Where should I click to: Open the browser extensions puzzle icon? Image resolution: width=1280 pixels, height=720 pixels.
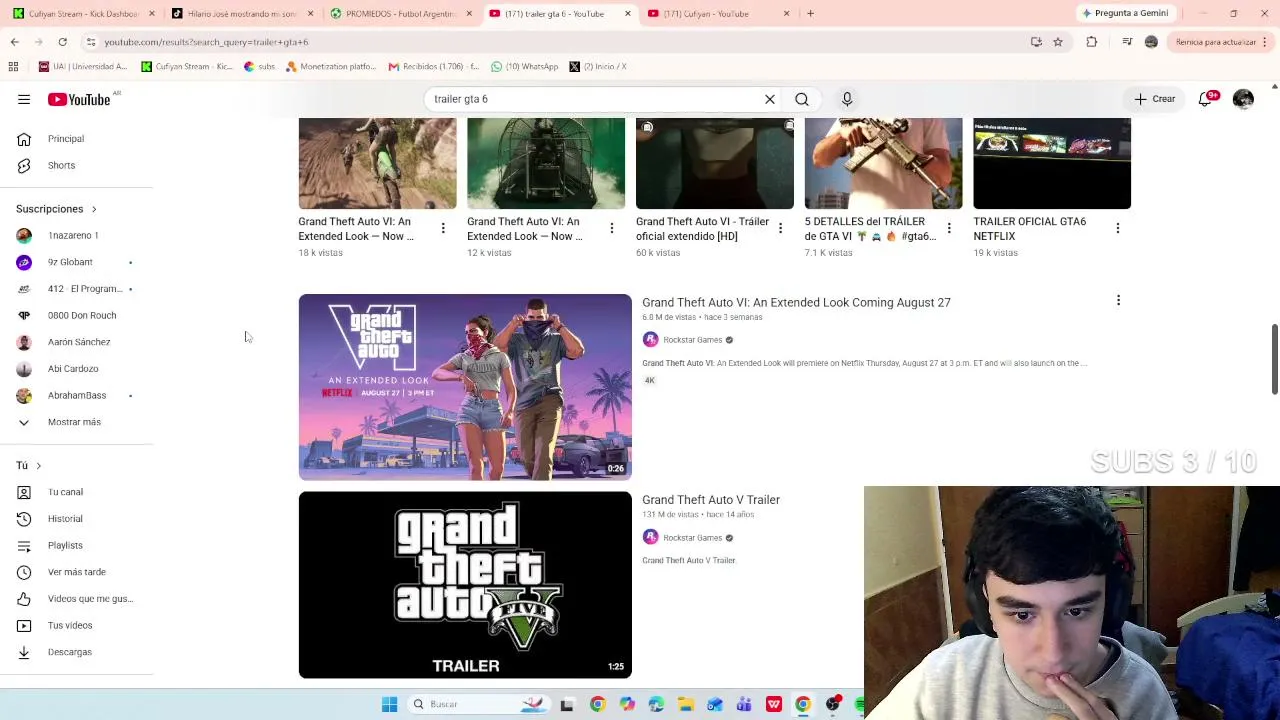pyautogui.click(x=1092, y=42)
